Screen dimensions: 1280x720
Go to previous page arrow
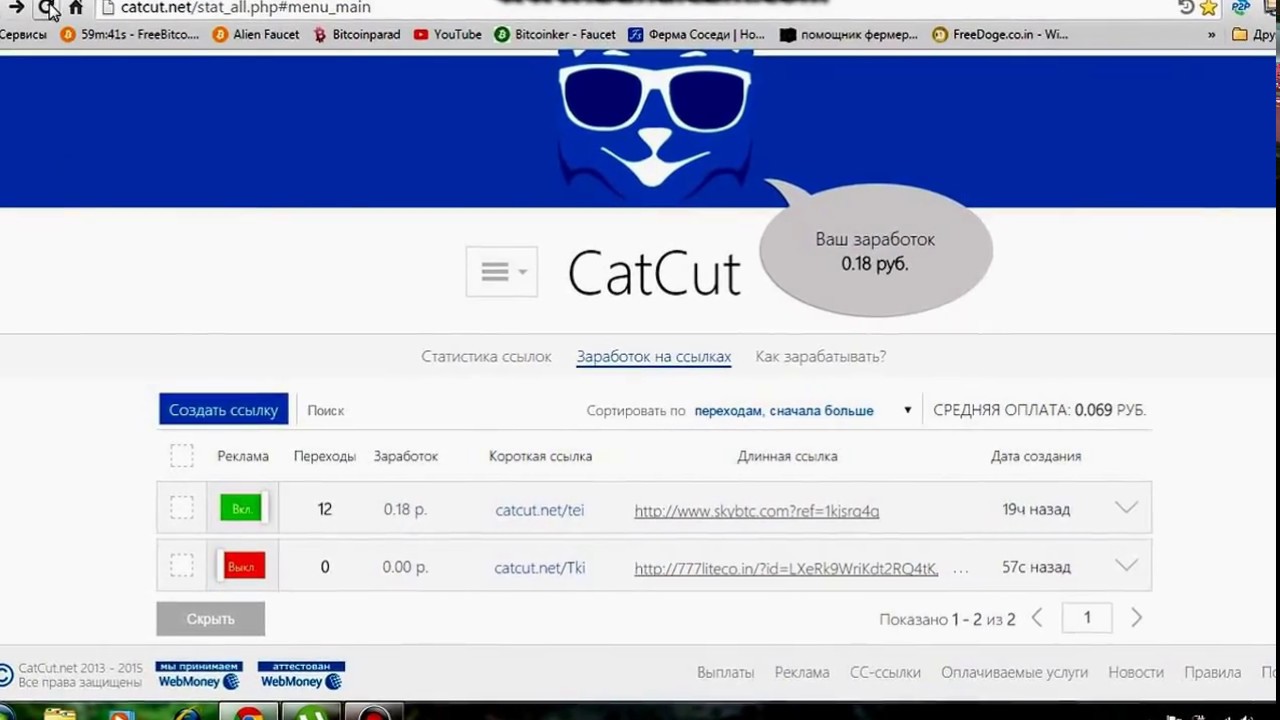(1037, 619)
